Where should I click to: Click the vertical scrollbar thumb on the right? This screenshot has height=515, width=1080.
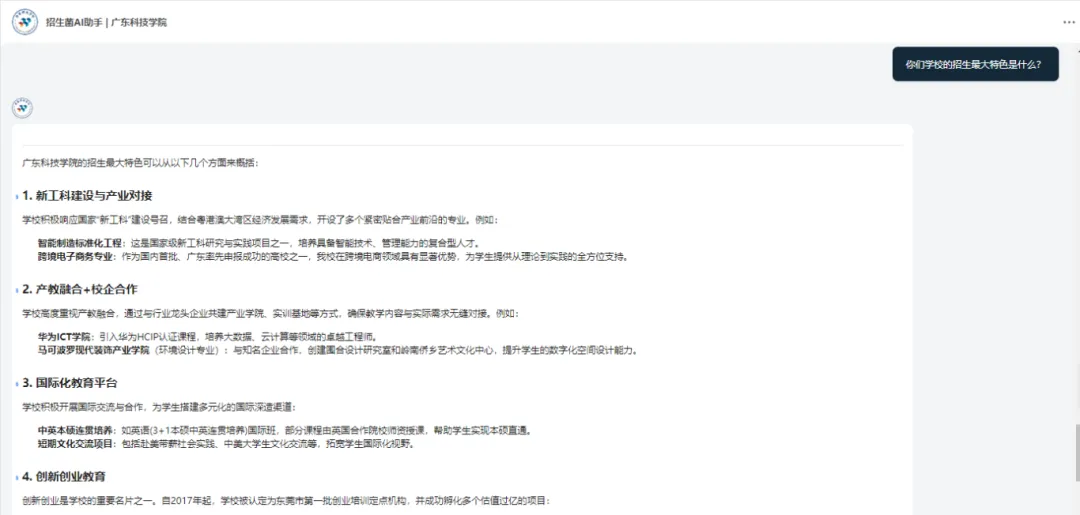point(1076,454)
